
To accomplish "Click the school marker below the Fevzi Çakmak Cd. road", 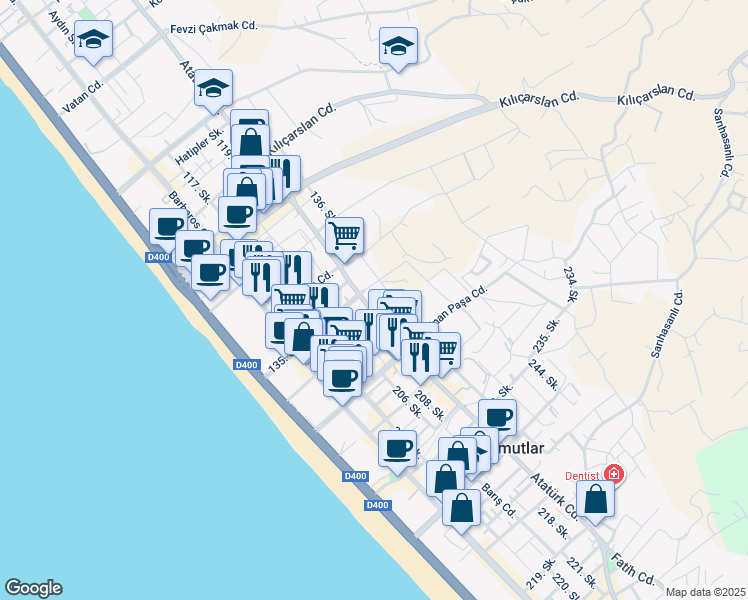I will click(x=398, y=46).
